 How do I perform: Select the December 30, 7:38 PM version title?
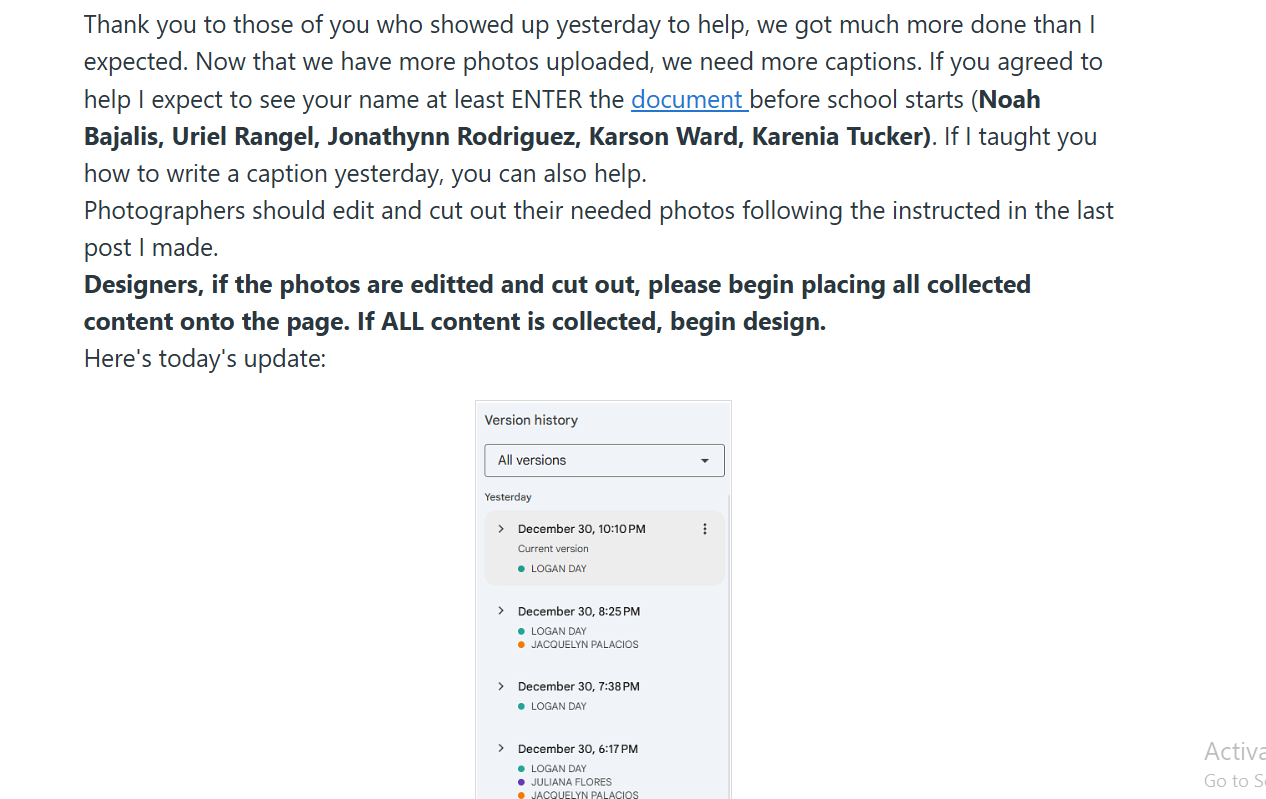point(578,686)
